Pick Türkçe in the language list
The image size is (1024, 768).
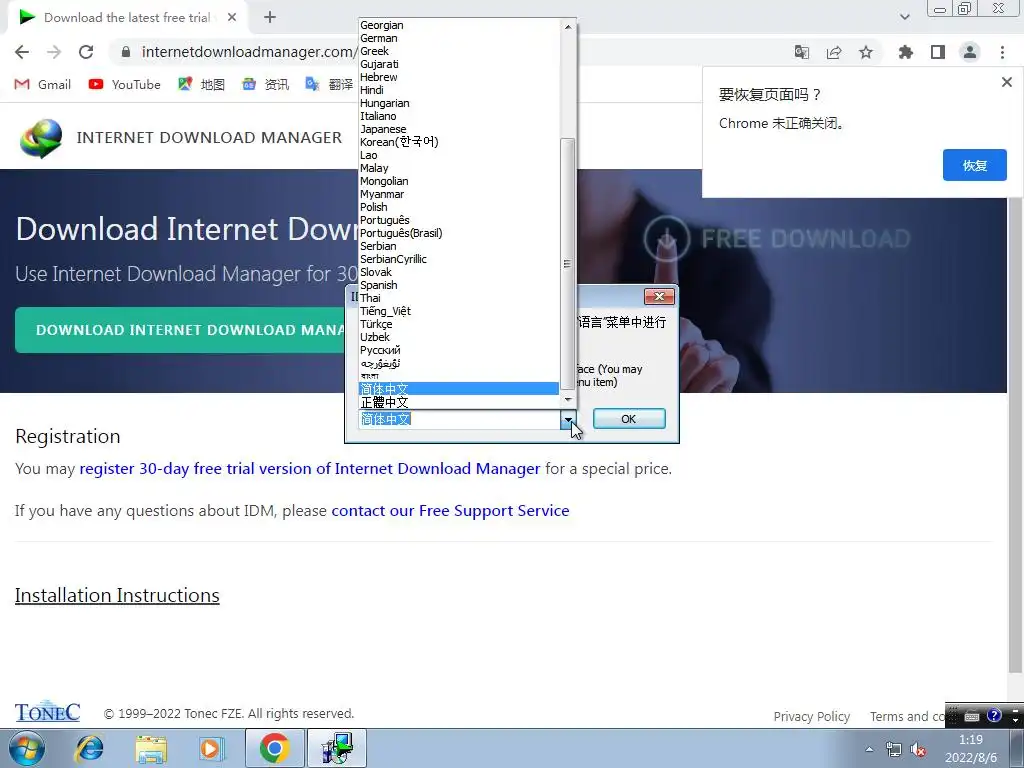coord(458,325)
